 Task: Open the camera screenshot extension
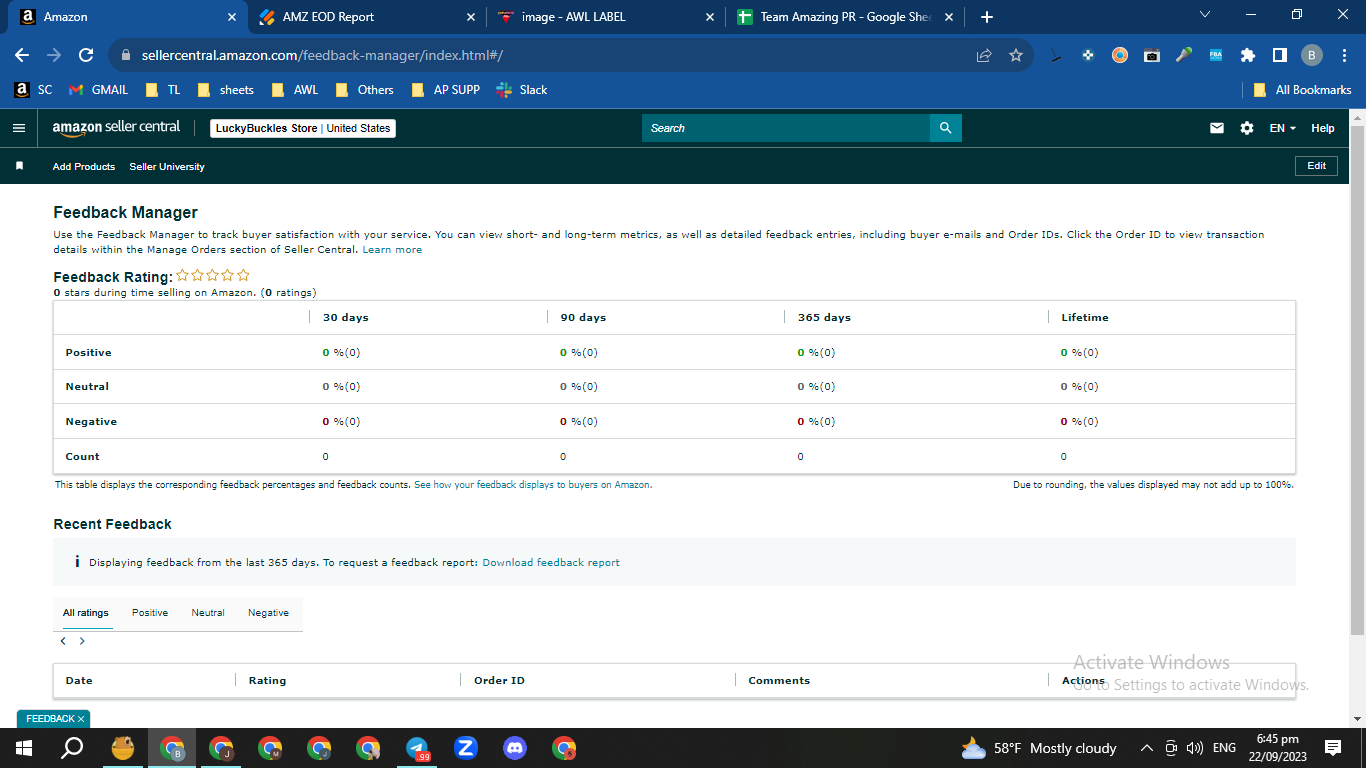pyautogui.click(x=1152, y=55)
